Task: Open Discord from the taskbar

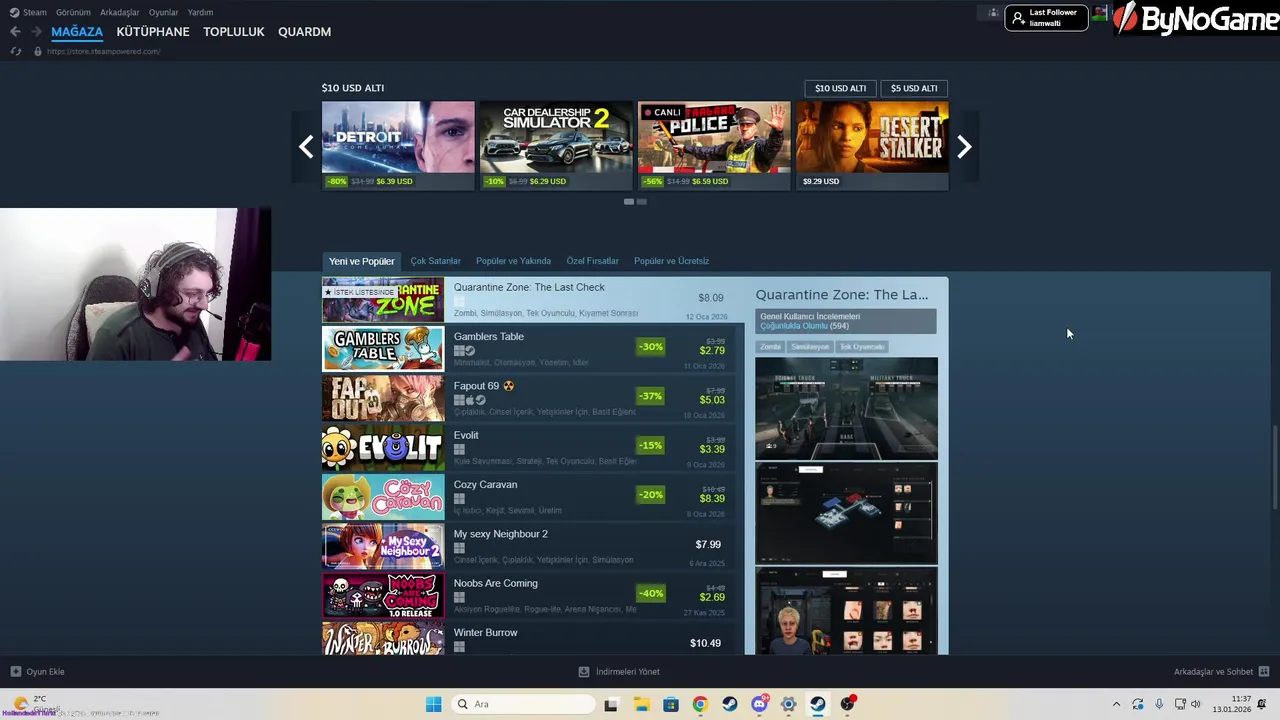Action: (759, 704)
